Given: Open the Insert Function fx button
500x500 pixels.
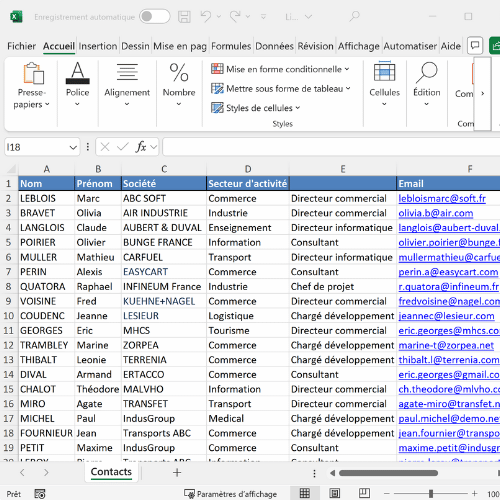Looking at the screenshot, I should [x=141, y=147].
